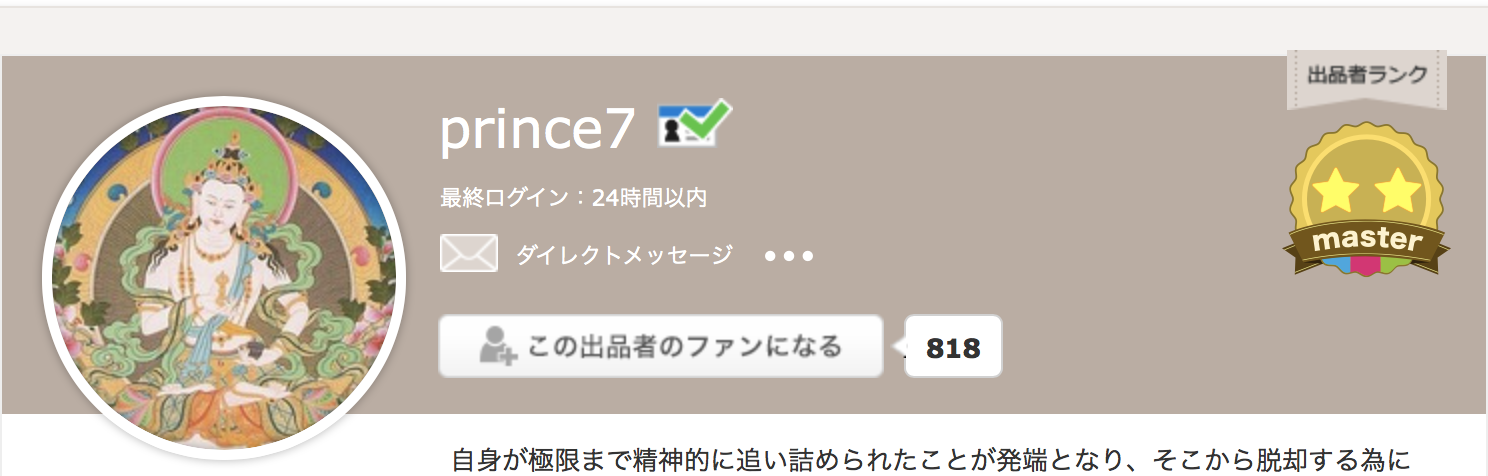Screen dimensions: 1488x476
Task: Click the 最終ログイン:24時間以内 status text
Action: pyautogui.click(x=574, y=198)
